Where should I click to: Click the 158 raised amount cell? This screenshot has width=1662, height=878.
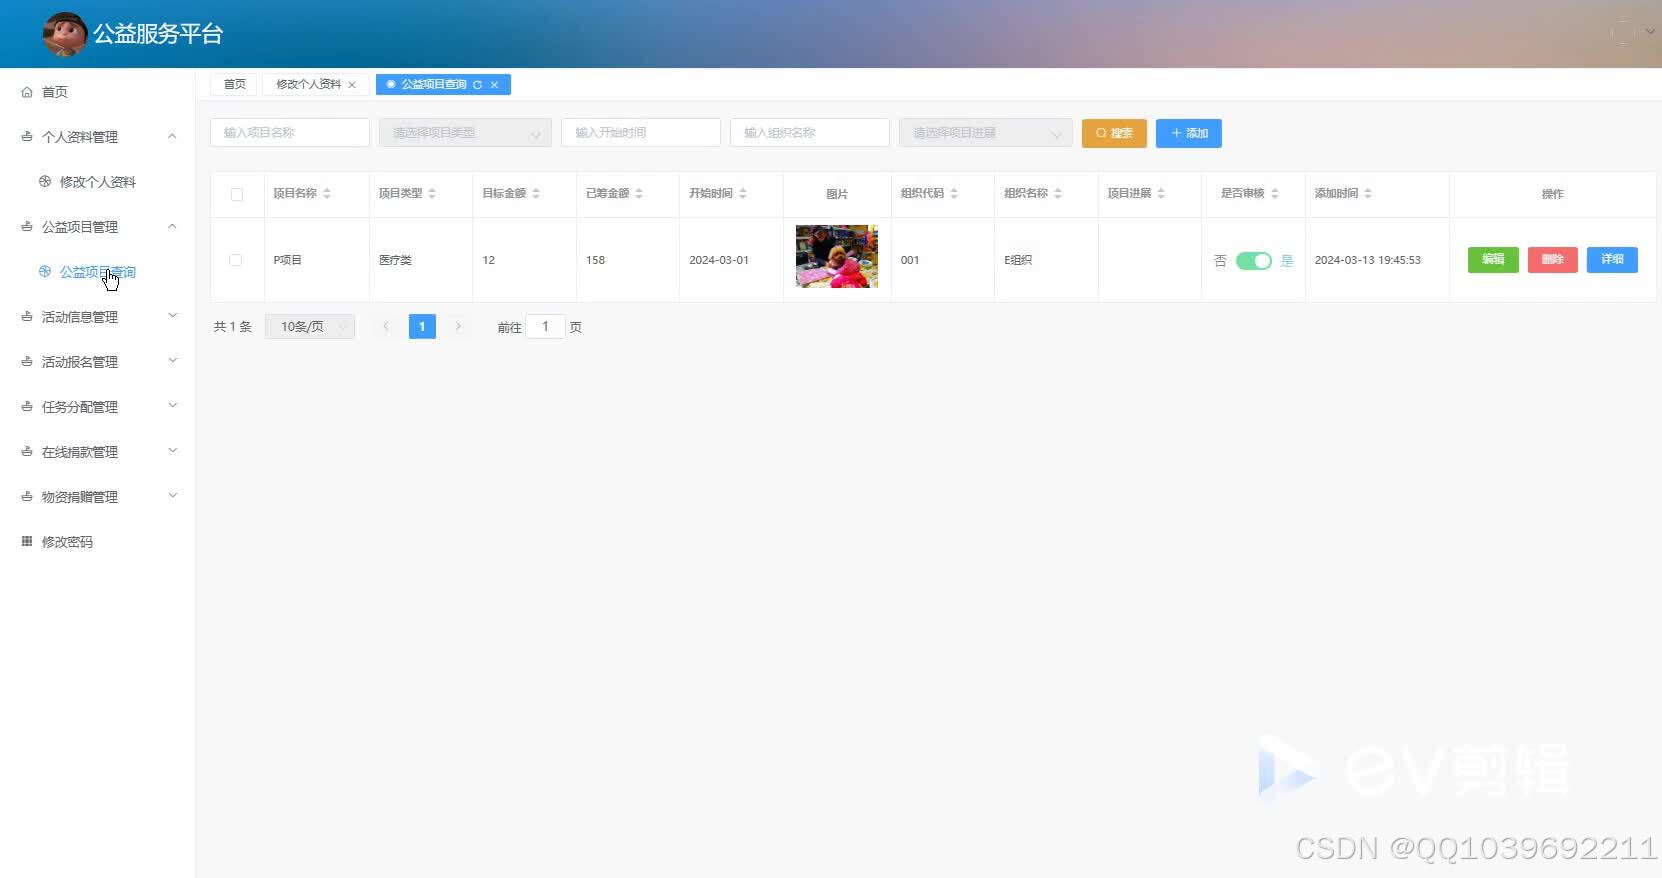tap(595, 260)
